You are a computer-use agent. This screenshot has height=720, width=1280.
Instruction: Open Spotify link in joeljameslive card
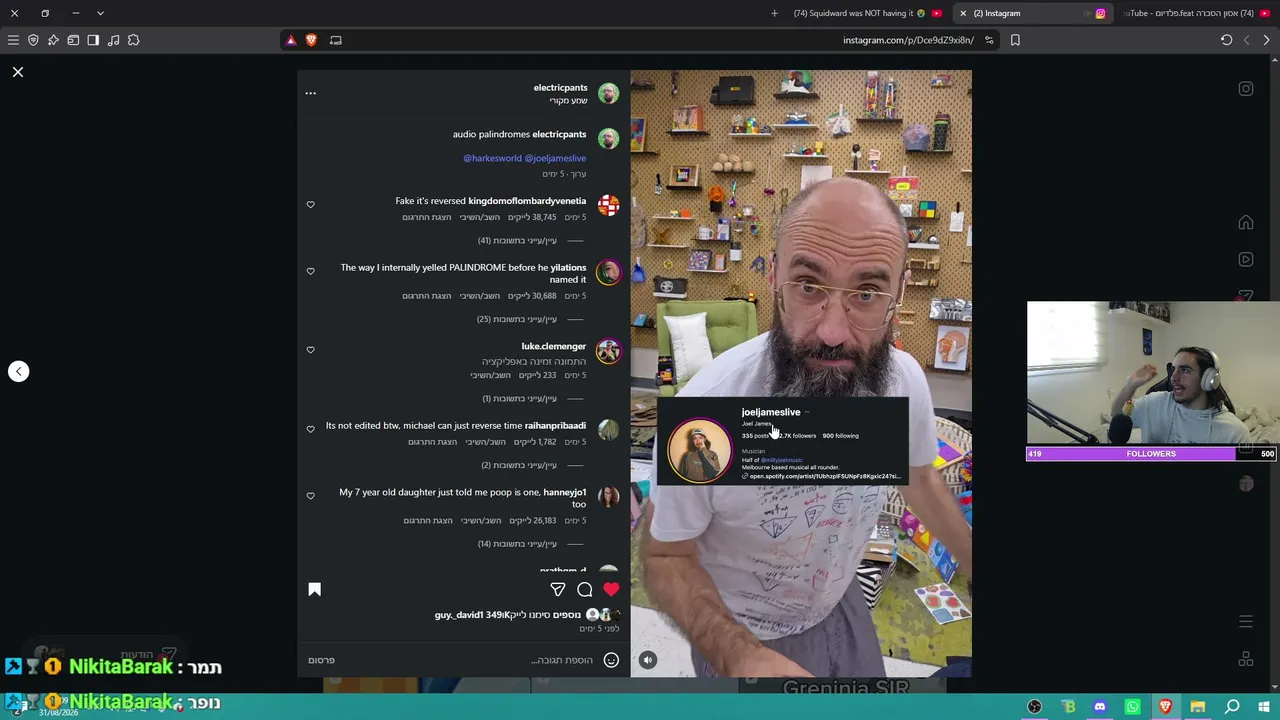pyautogui.click(x=823, y=476)
